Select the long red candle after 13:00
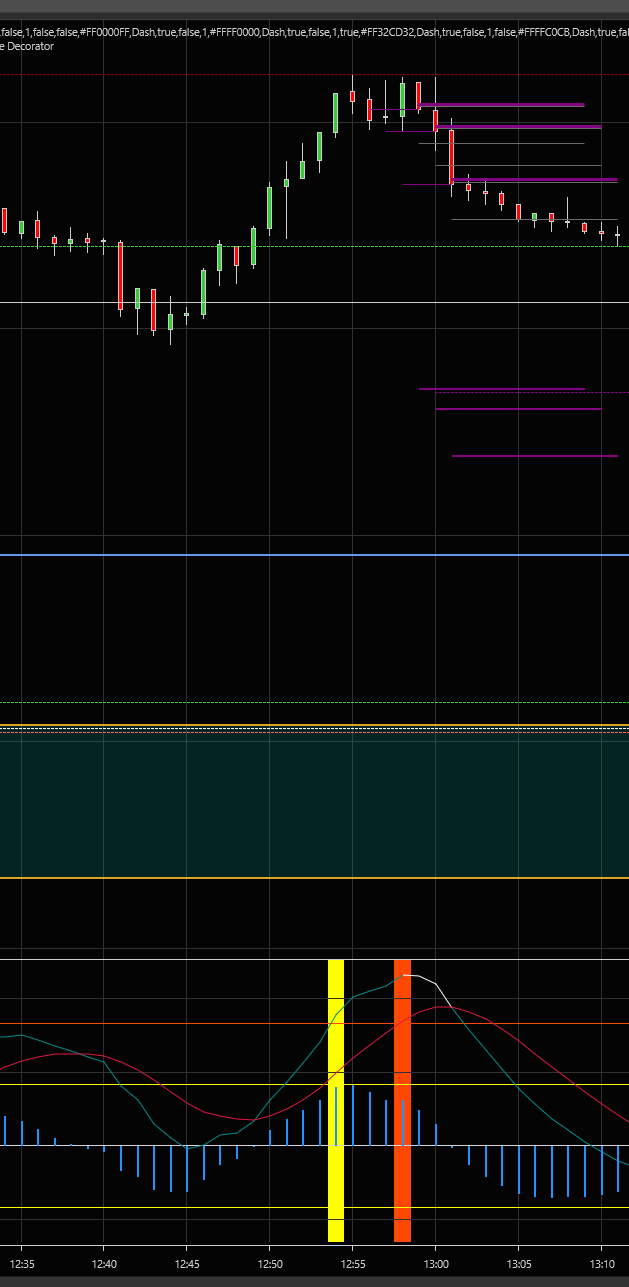The width and height of the screenshot is (629, 1287). (x=451, y=156)
